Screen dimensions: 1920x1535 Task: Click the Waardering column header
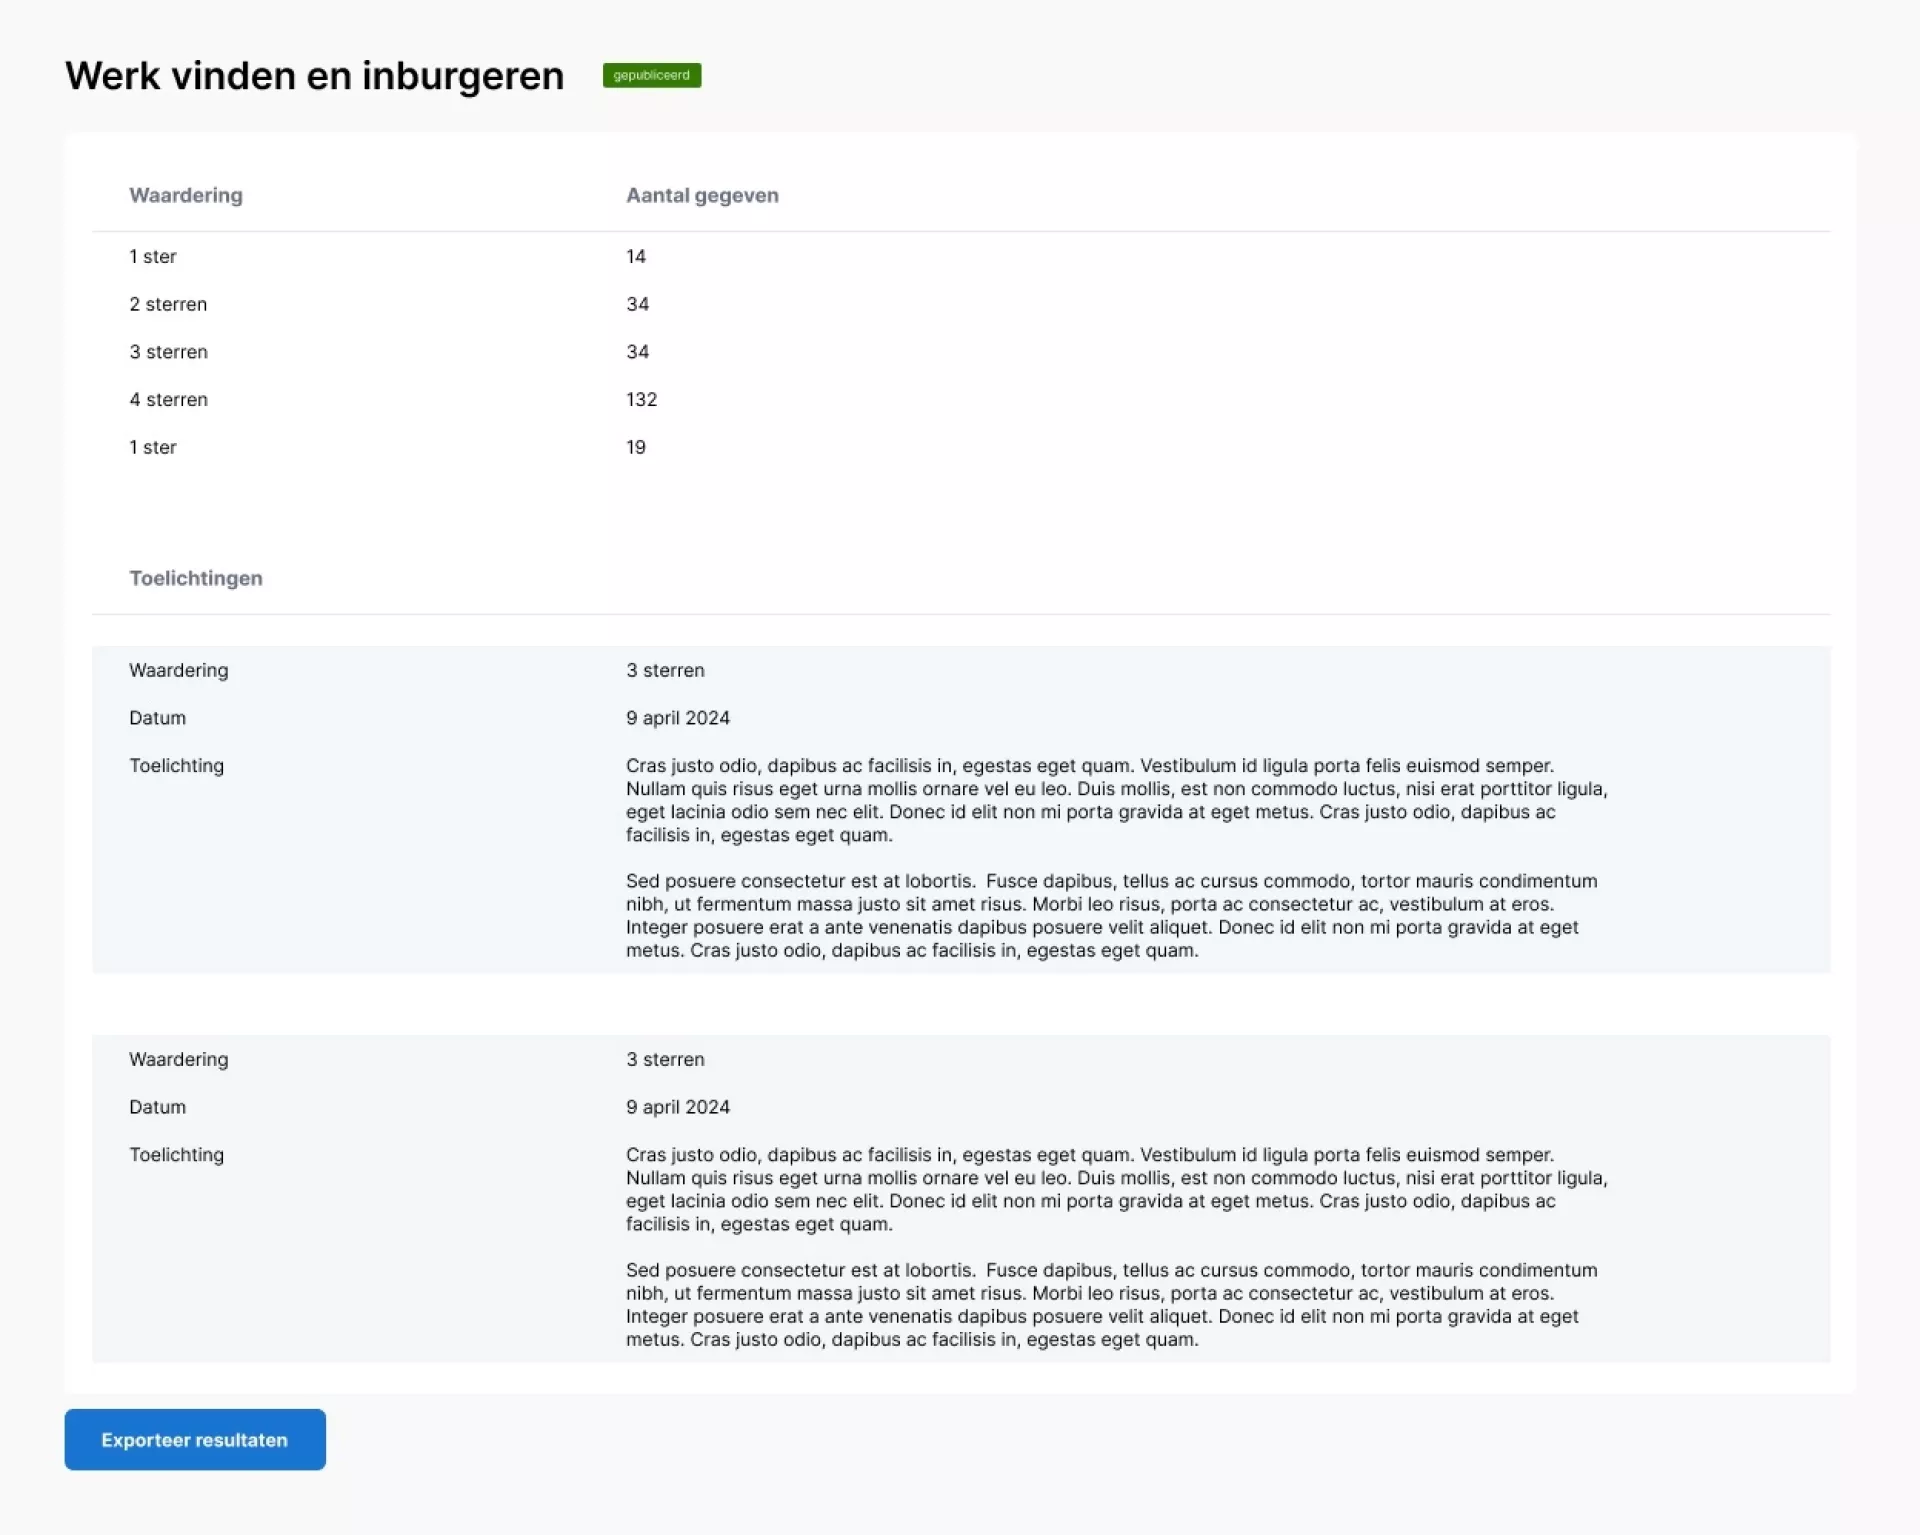(186, 195)
